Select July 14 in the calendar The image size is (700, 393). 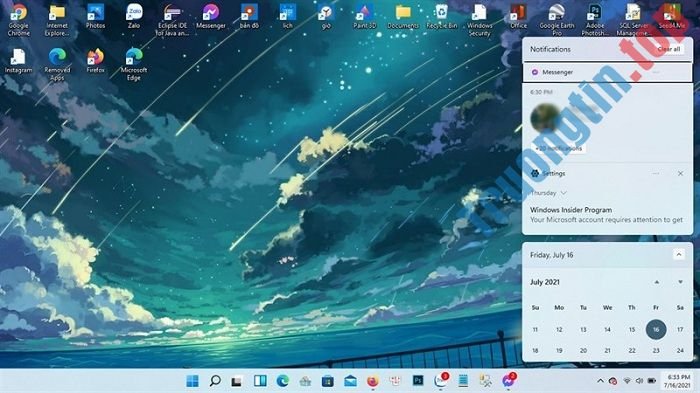tap(607, 330)
